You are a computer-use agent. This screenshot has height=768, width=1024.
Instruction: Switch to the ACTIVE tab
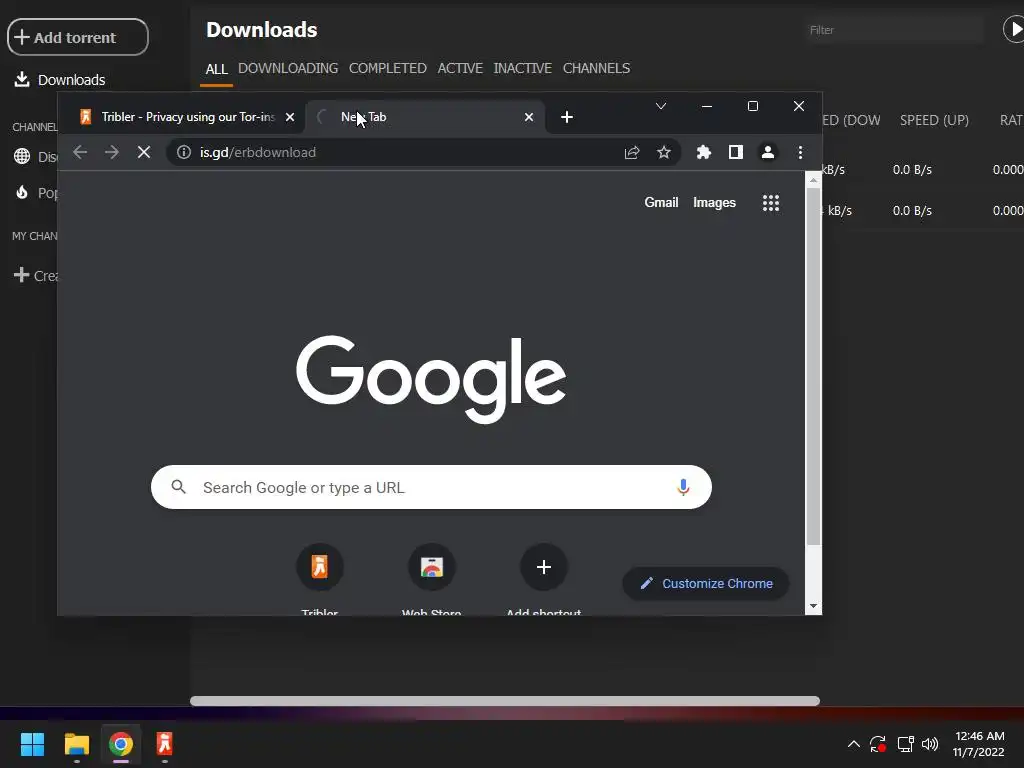pos(460,68)
